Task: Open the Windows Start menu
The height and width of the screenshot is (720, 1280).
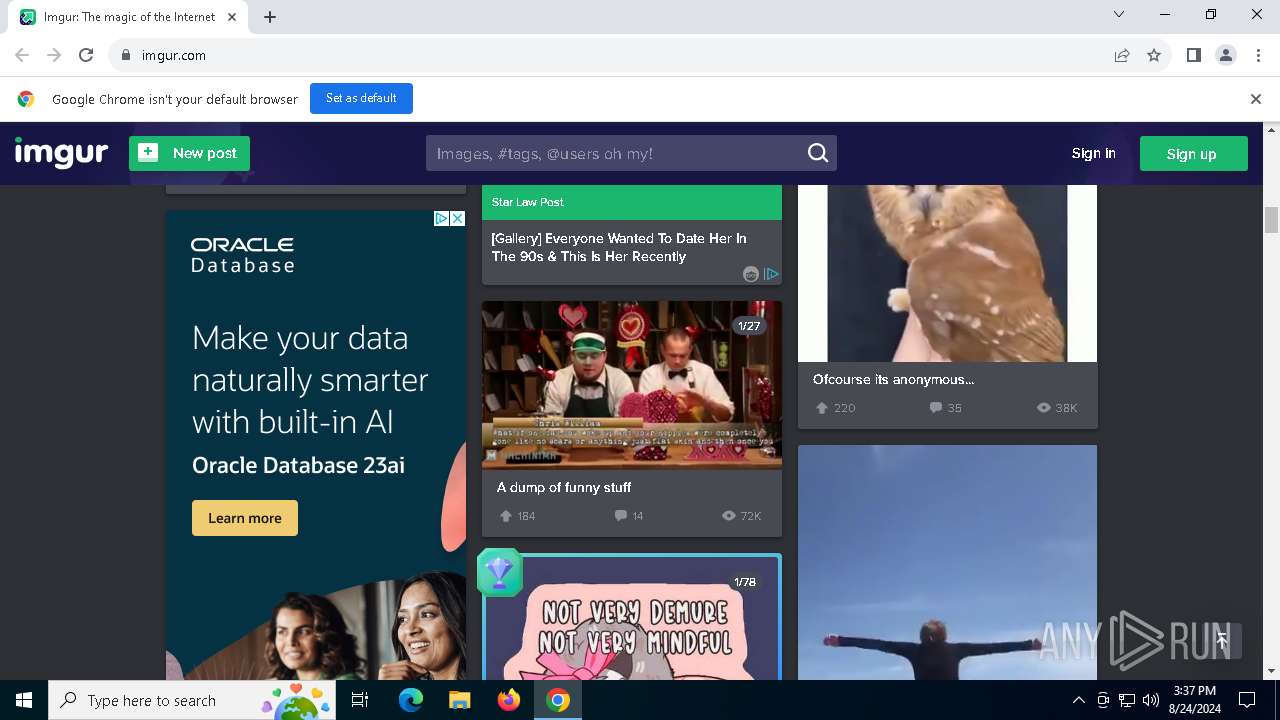Action: click(24, 700)
